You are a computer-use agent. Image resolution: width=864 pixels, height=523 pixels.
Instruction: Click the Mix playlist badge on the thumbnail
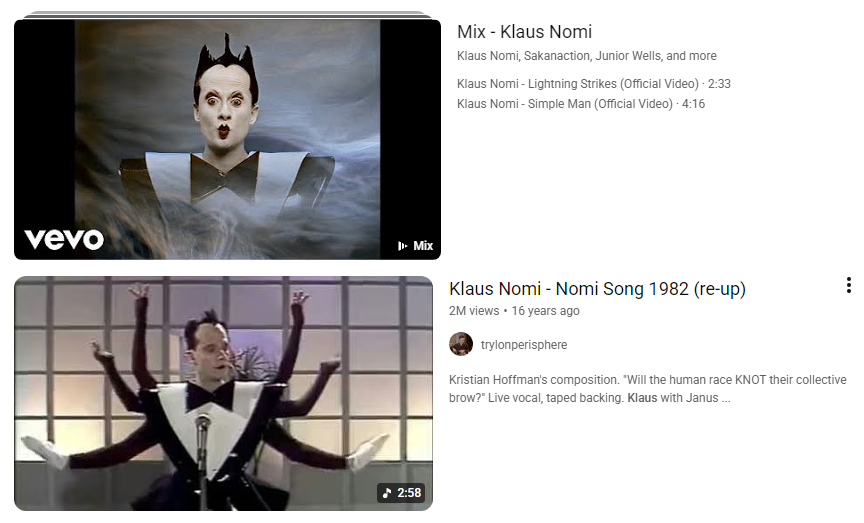tap(415, 246)
